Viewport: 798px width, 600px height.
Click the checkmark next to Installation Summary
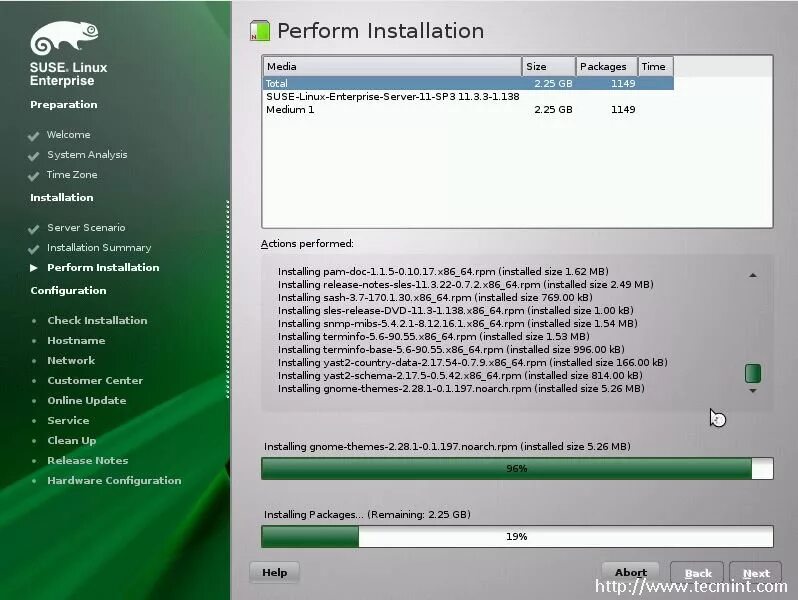coord(34,249)
